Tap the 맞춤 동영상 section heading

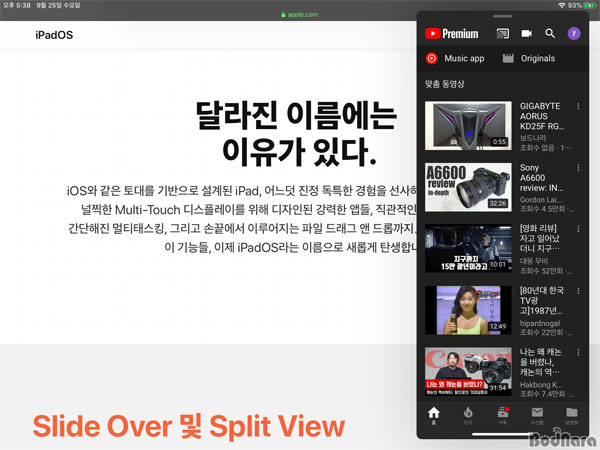(x=445, y=84)
